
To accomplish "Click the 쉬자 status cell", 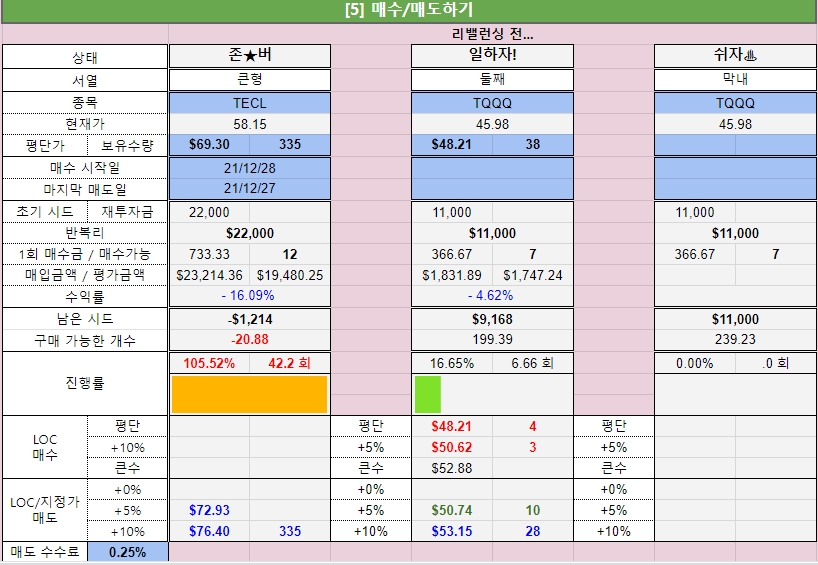I will (735, 55).
